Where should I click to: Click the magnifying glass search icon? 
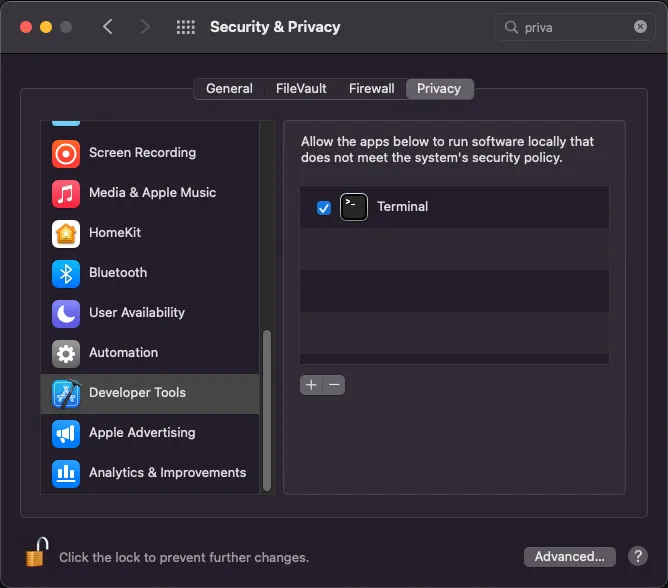pyautogui.click(x=511, y=27)
